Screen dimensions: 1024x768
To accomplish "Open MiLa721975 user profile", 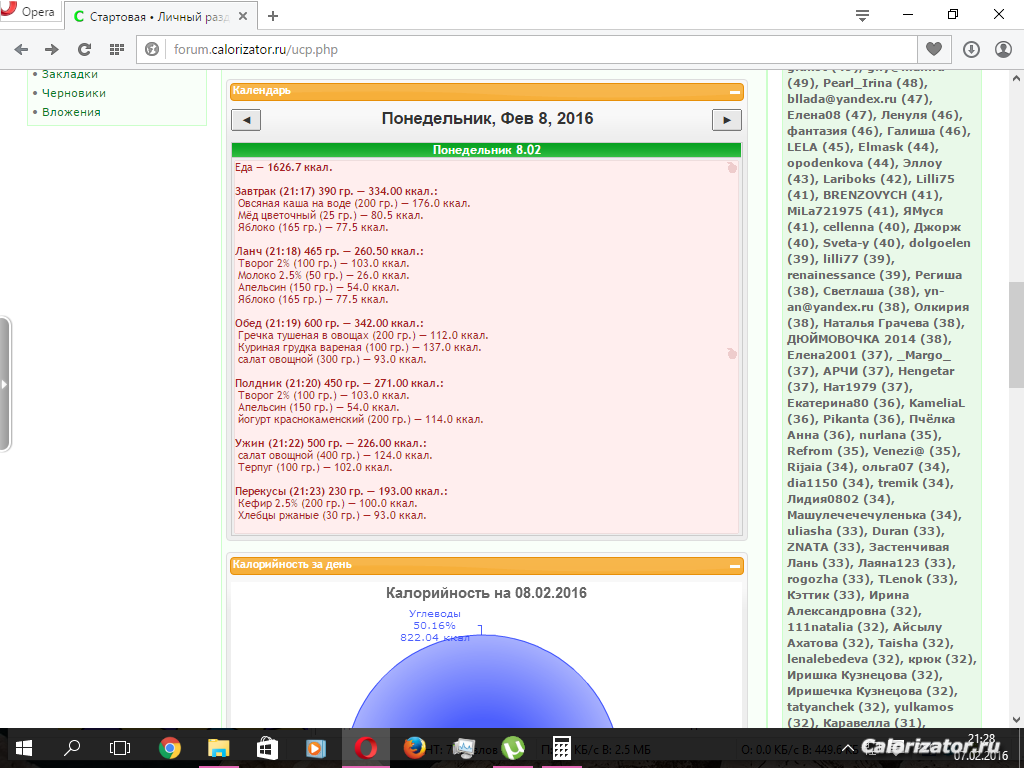I will coord(824,212).
